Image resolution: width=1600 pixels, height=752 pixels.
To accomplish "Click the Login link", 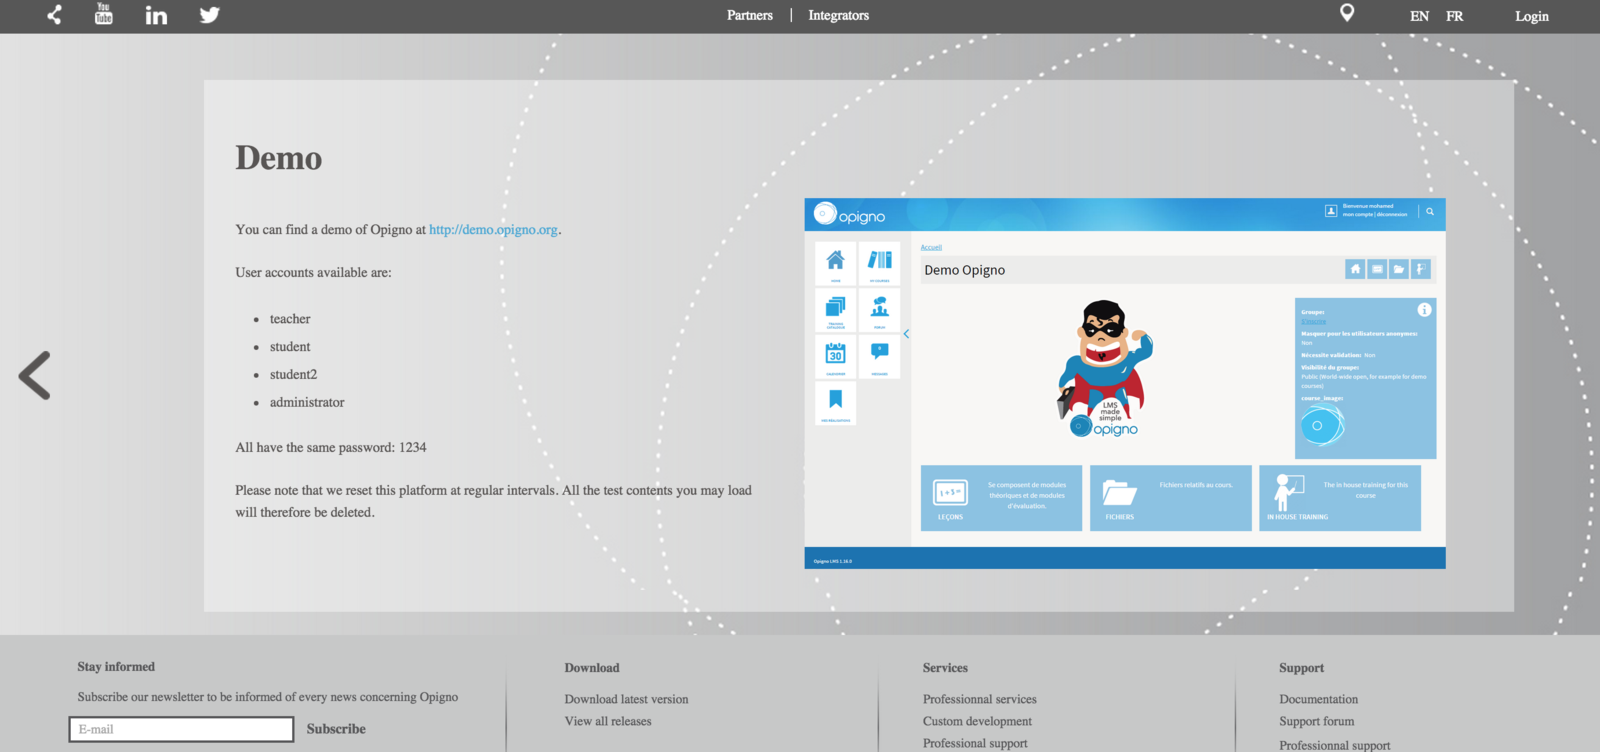I will pos(1531,16).
